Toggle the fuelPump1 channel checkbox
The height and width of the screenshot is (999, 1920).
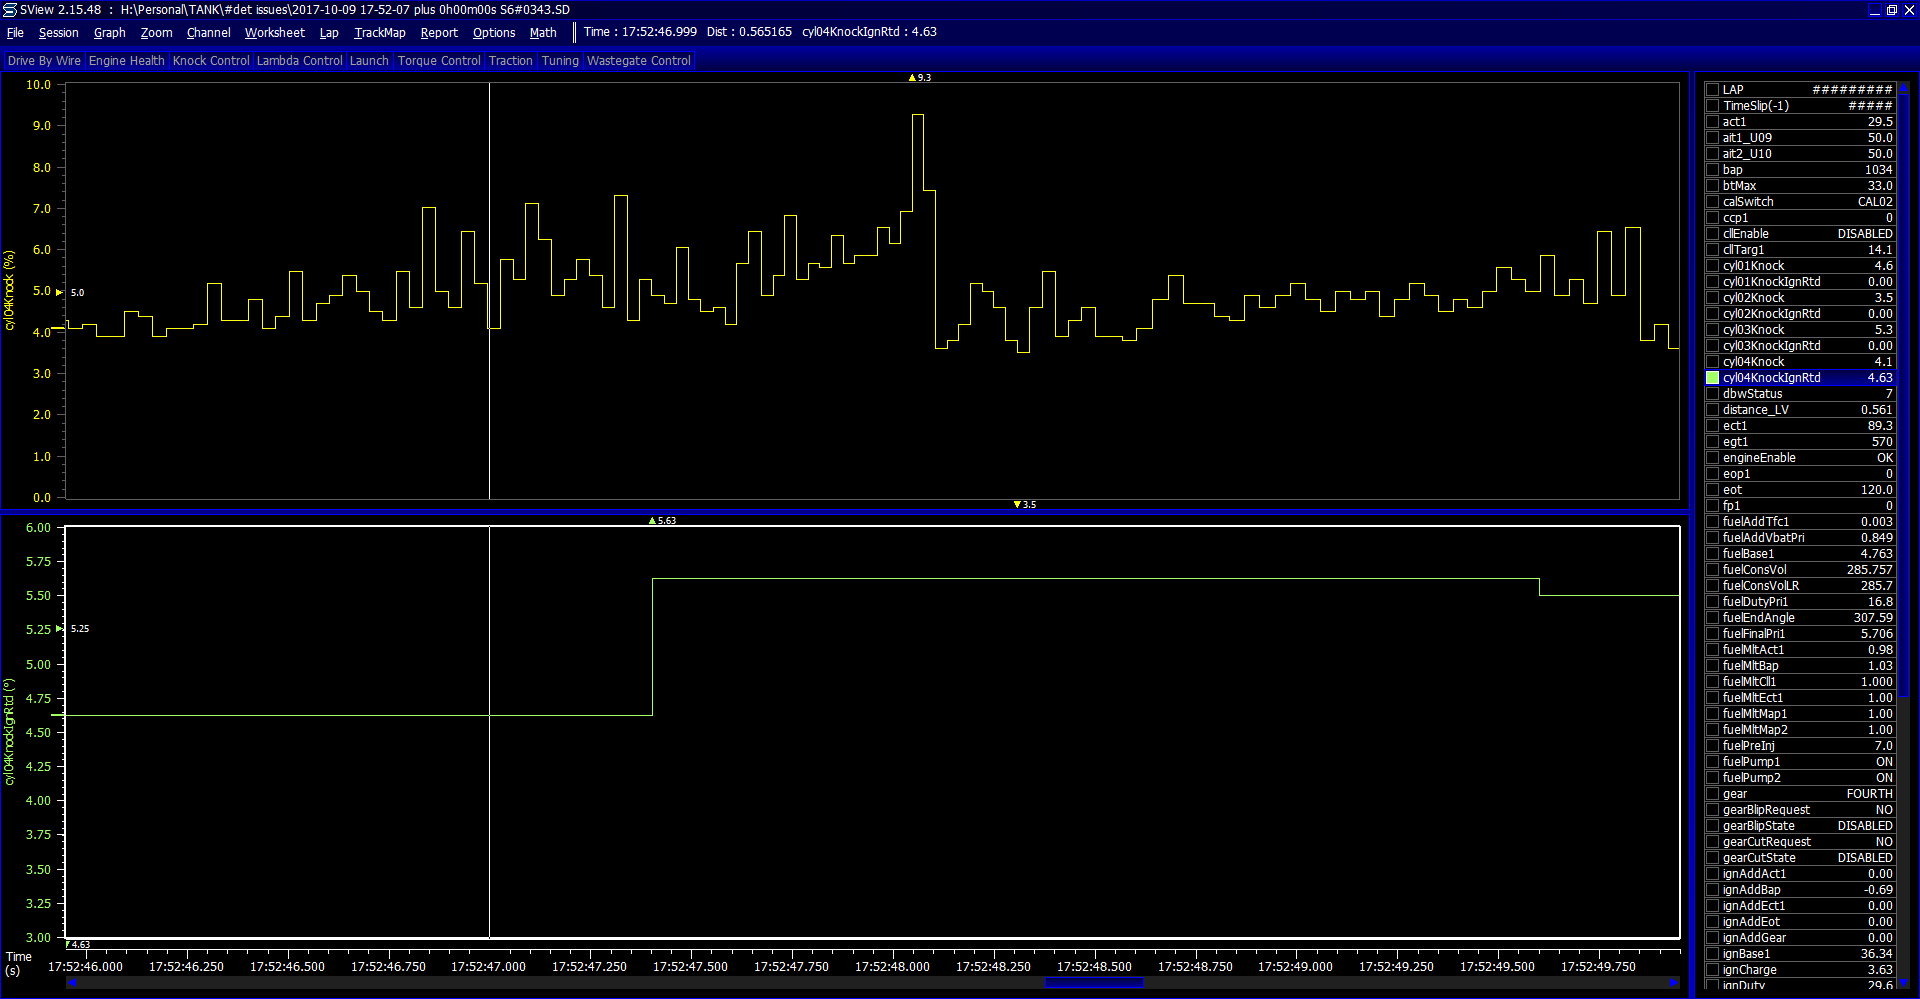(x=1712, y=762)
